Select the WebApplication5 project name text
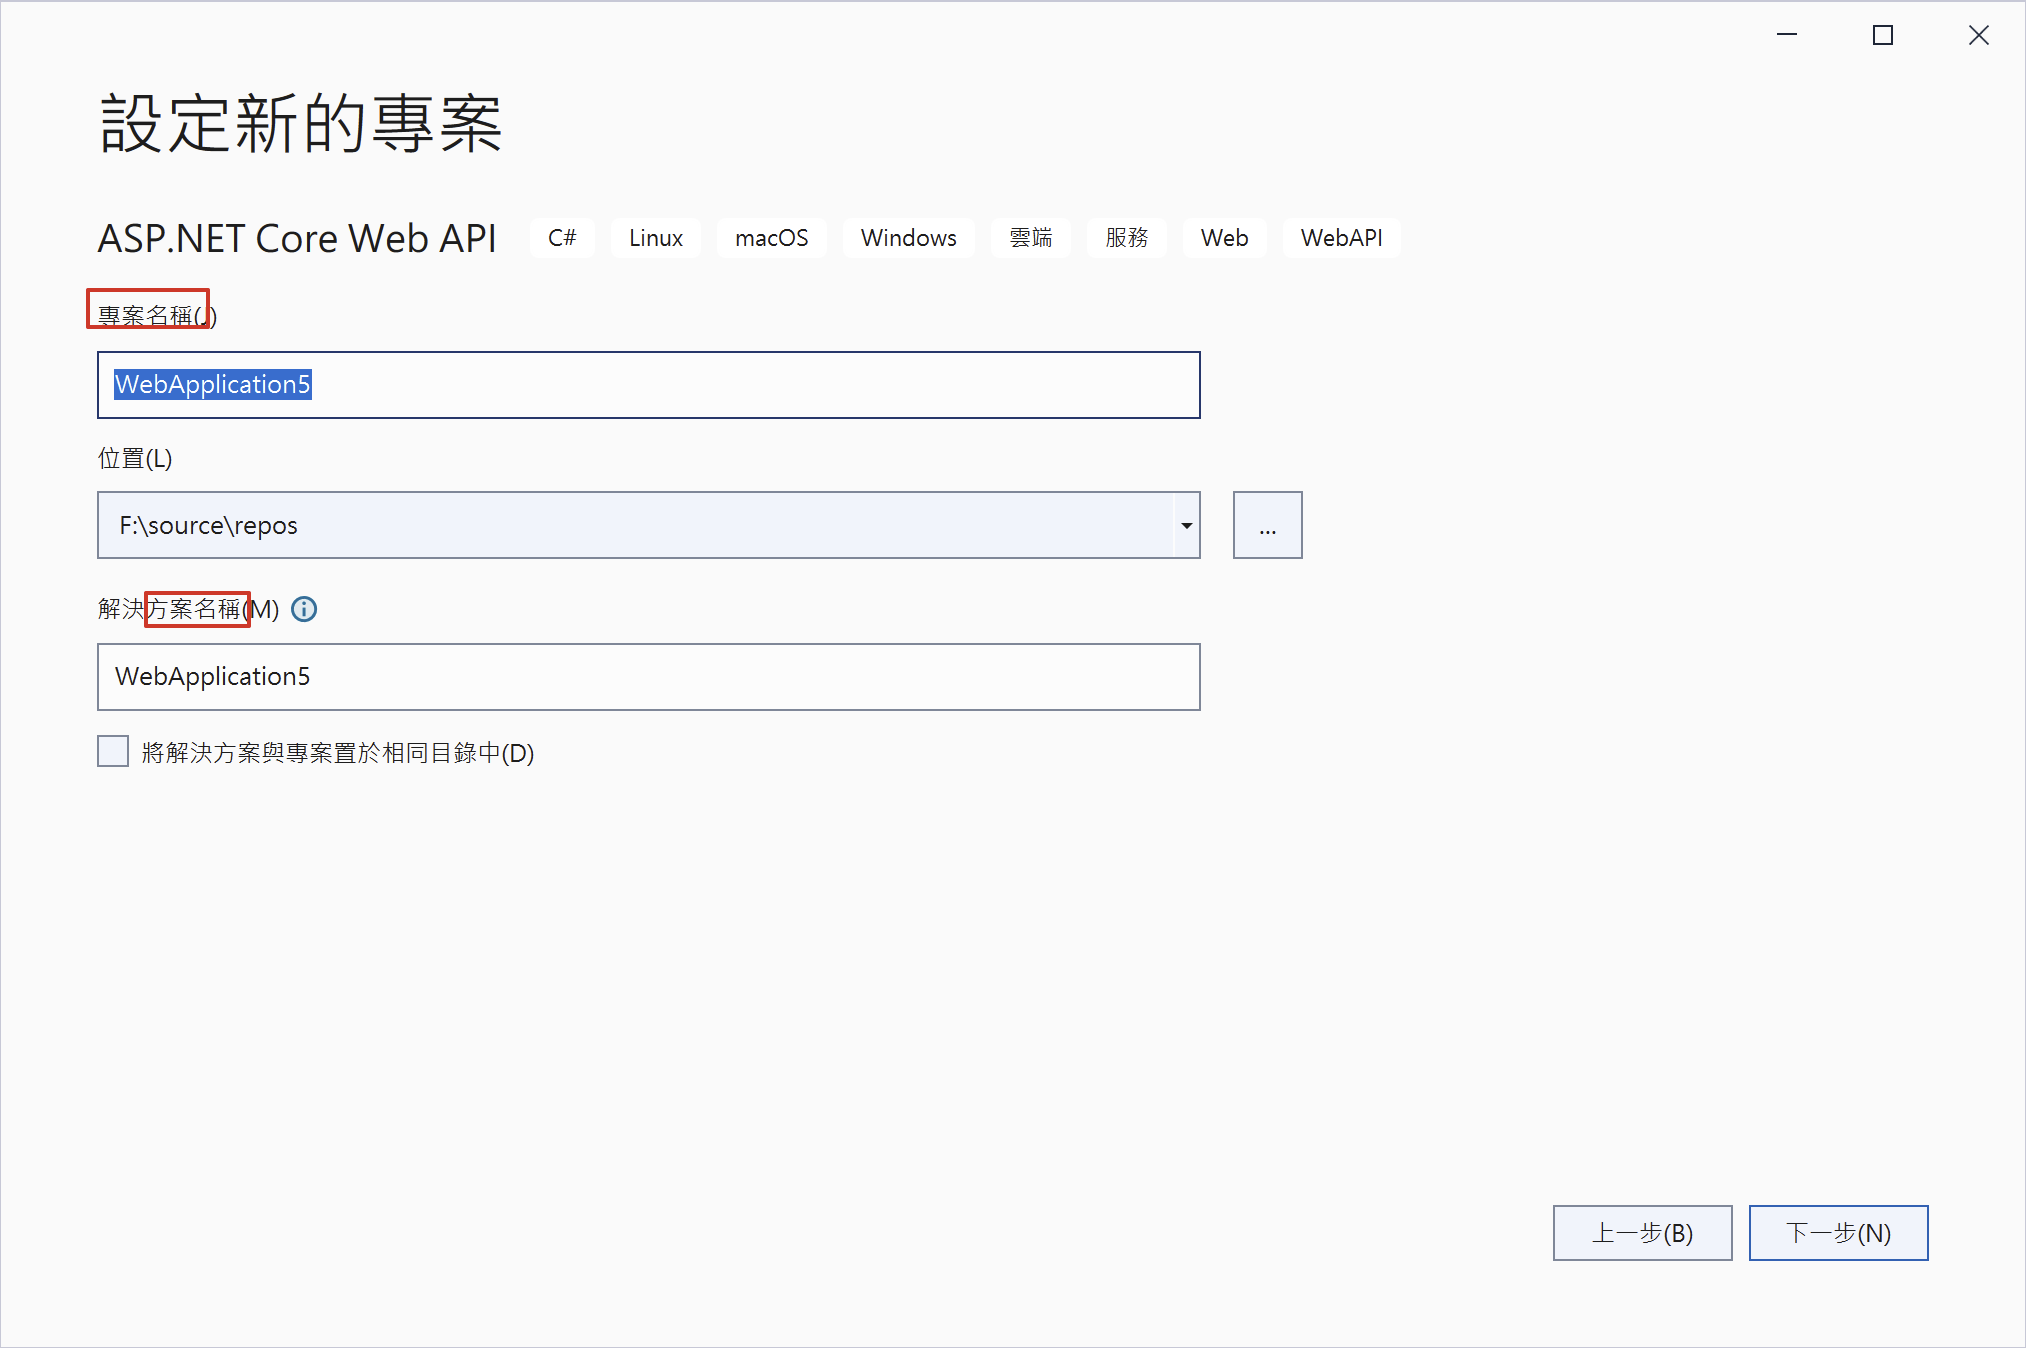The width and height of the screenshot is (2026, 1348). pyautogui.click(x=212, y=385)
